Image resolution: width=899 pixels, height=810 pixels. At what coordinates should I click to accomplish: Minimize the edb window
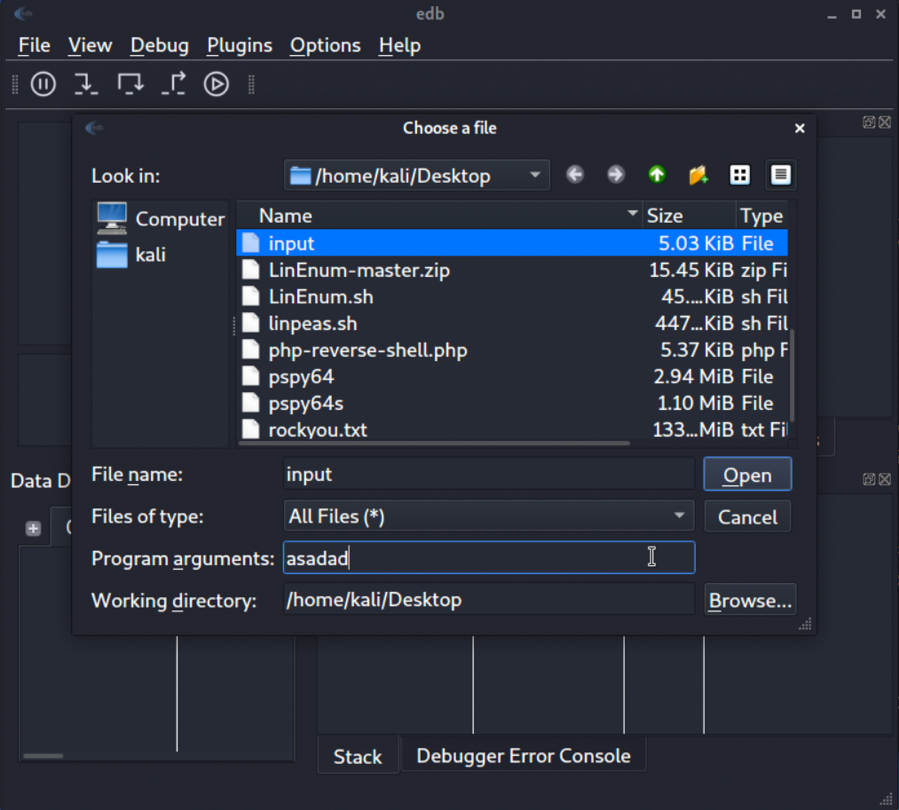pos(832,15)
